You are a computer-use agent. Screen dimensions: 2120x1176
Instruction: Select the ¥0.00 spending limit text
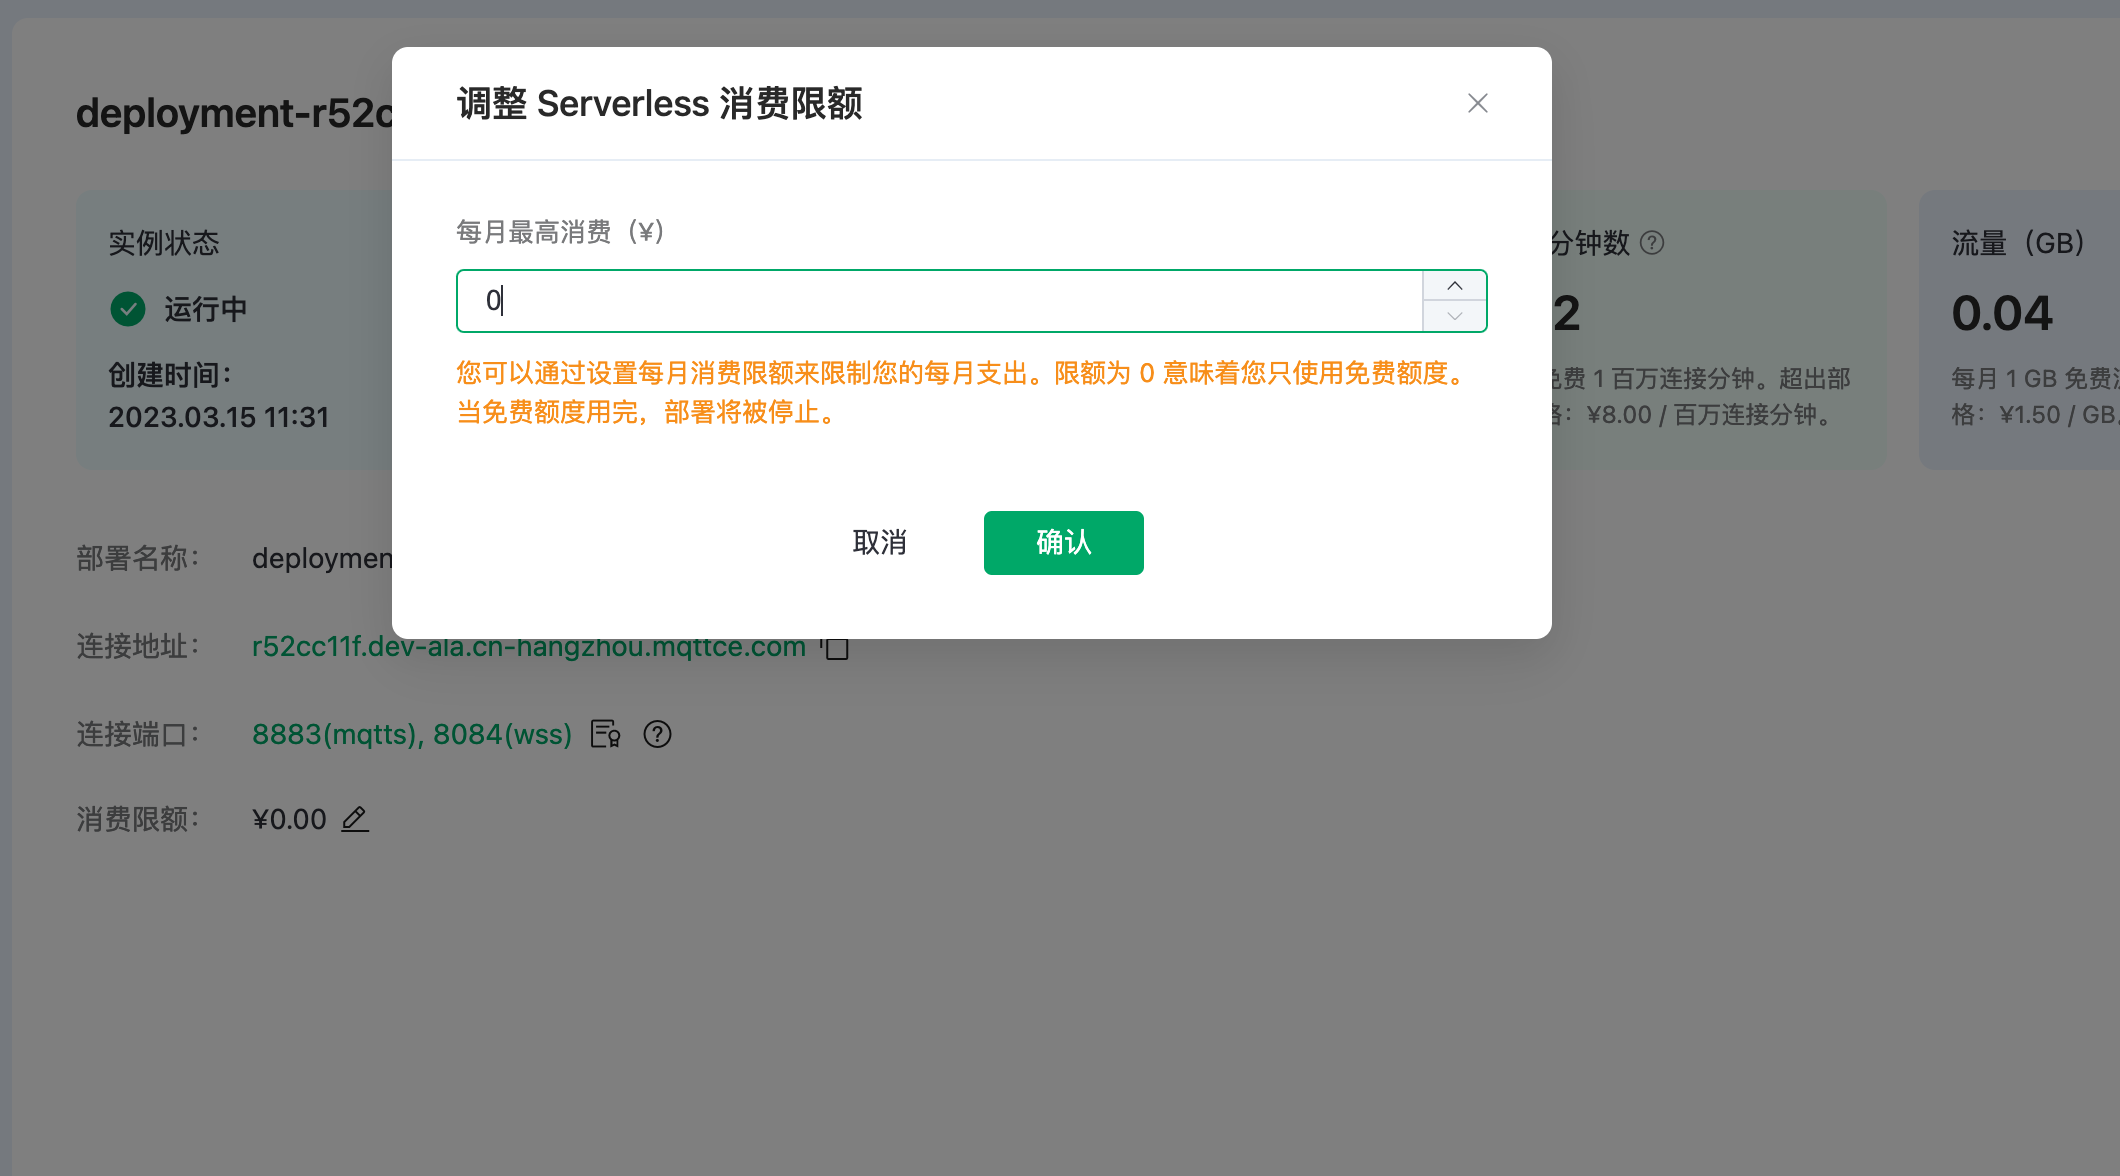click(x=289, y=819)
